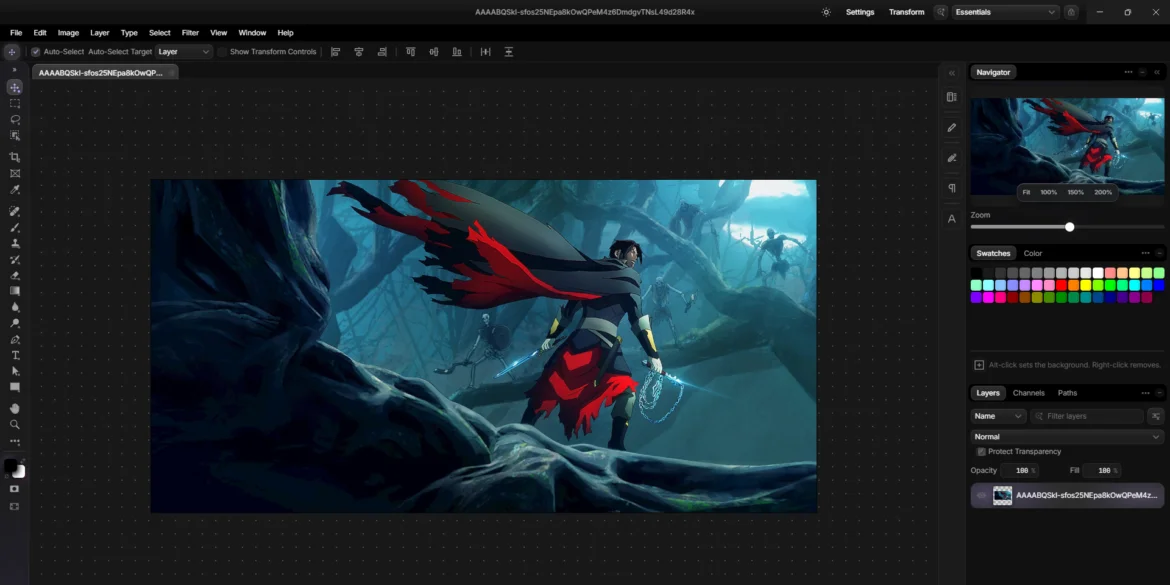Open the Properties panel icon in side strip
The height and width of the screenshot is (585, 1170).
tap(951, 96)
